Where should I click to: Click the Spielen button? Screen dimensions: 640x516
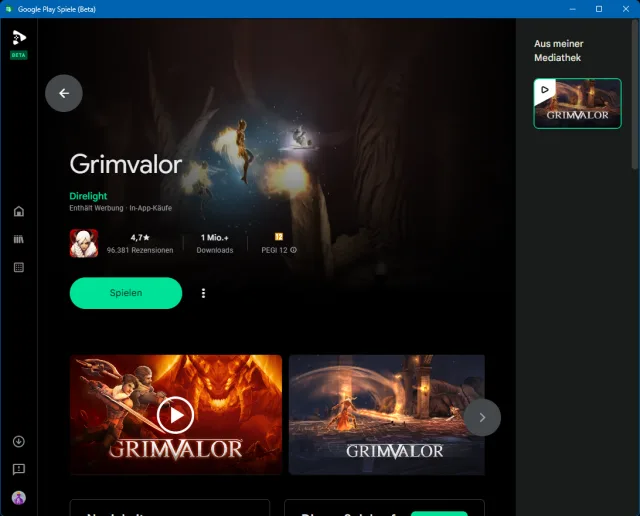(x=126, y=293)
